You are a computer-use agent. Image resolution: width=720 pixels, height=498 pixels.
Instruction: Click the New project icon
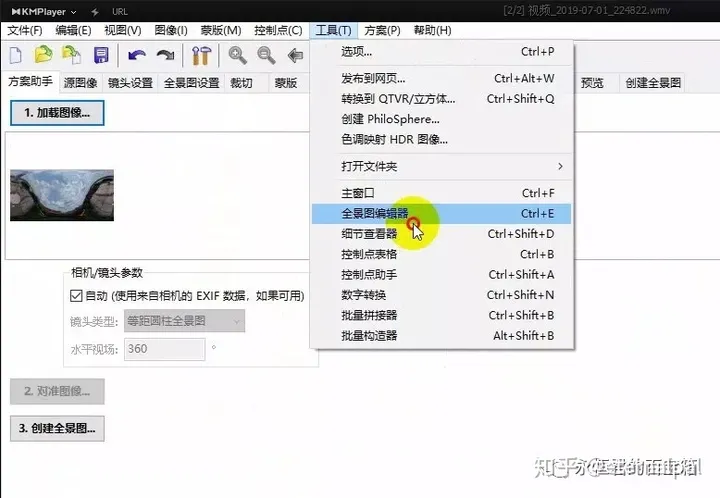pyautogui.click(x=16, y=55)
